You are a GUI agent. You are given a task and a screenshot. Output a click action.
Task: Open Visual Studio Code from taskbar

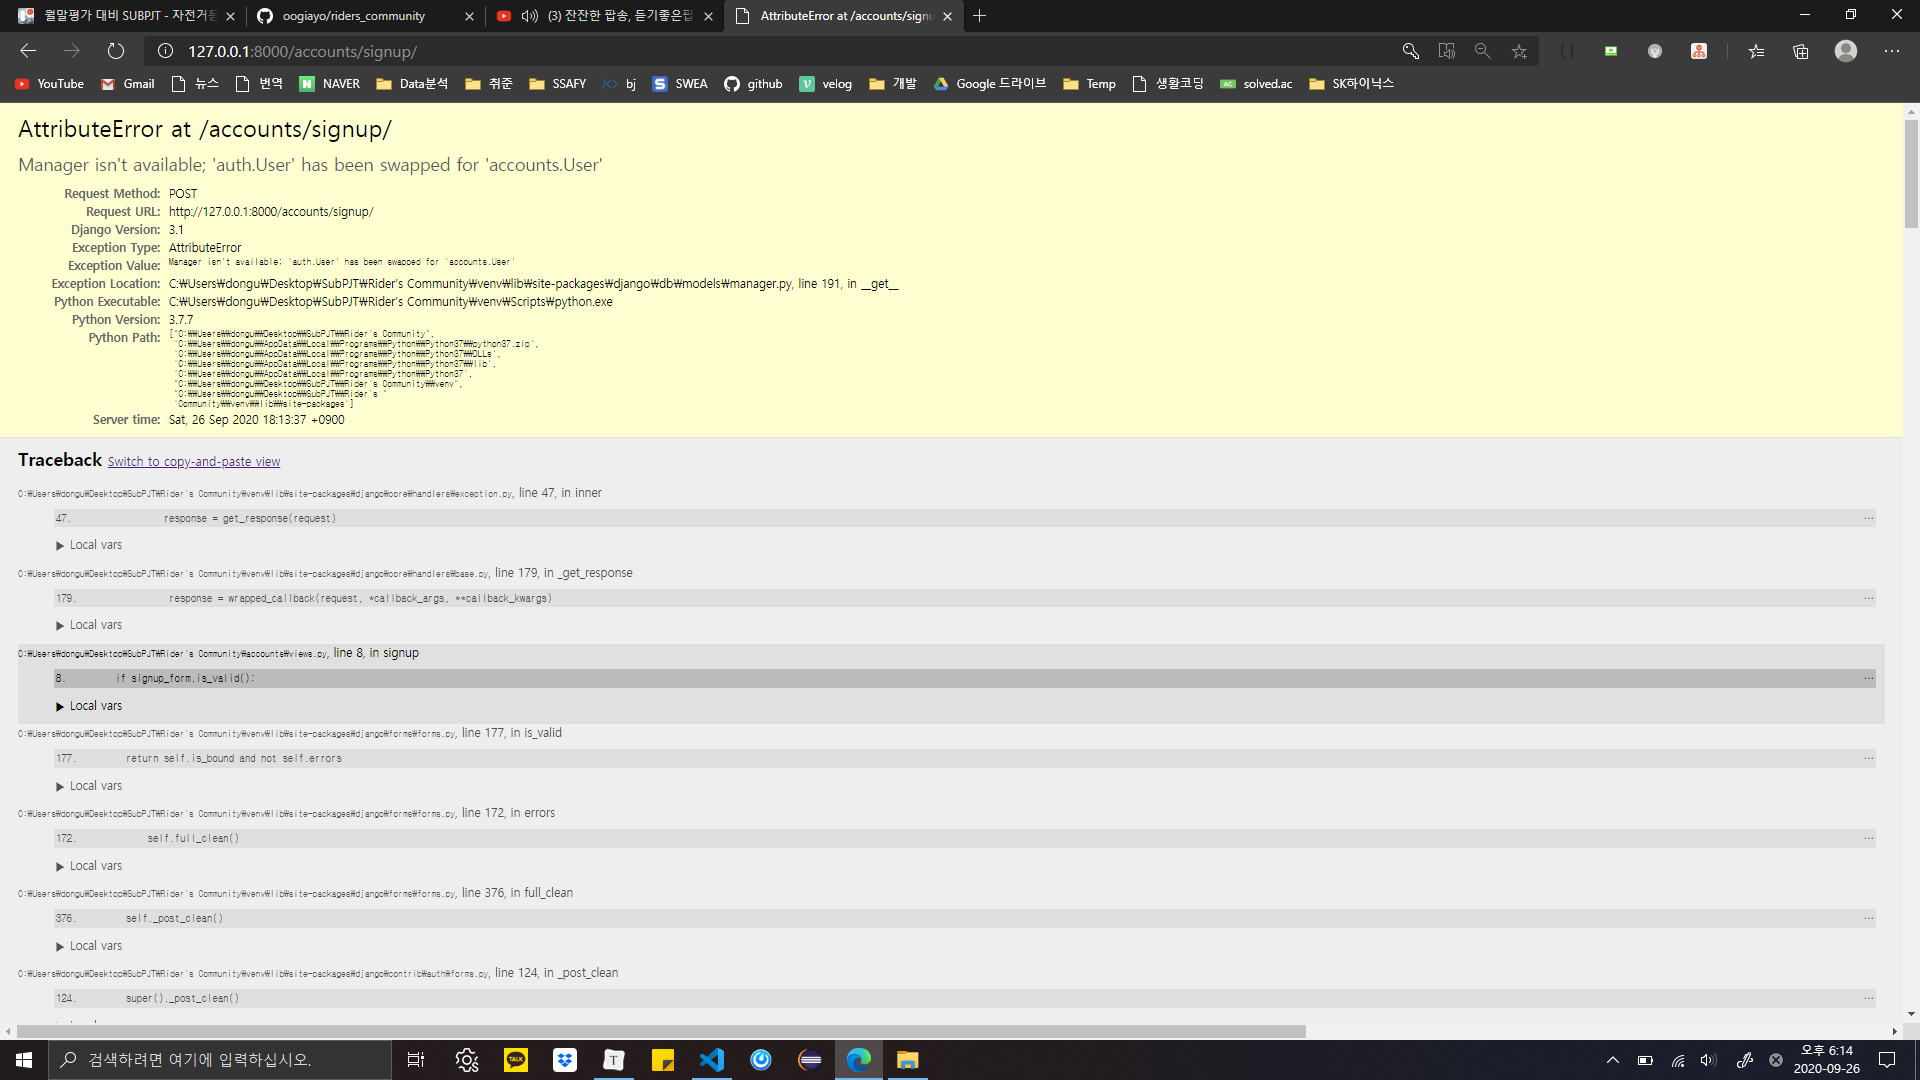tap(712, 1059)
